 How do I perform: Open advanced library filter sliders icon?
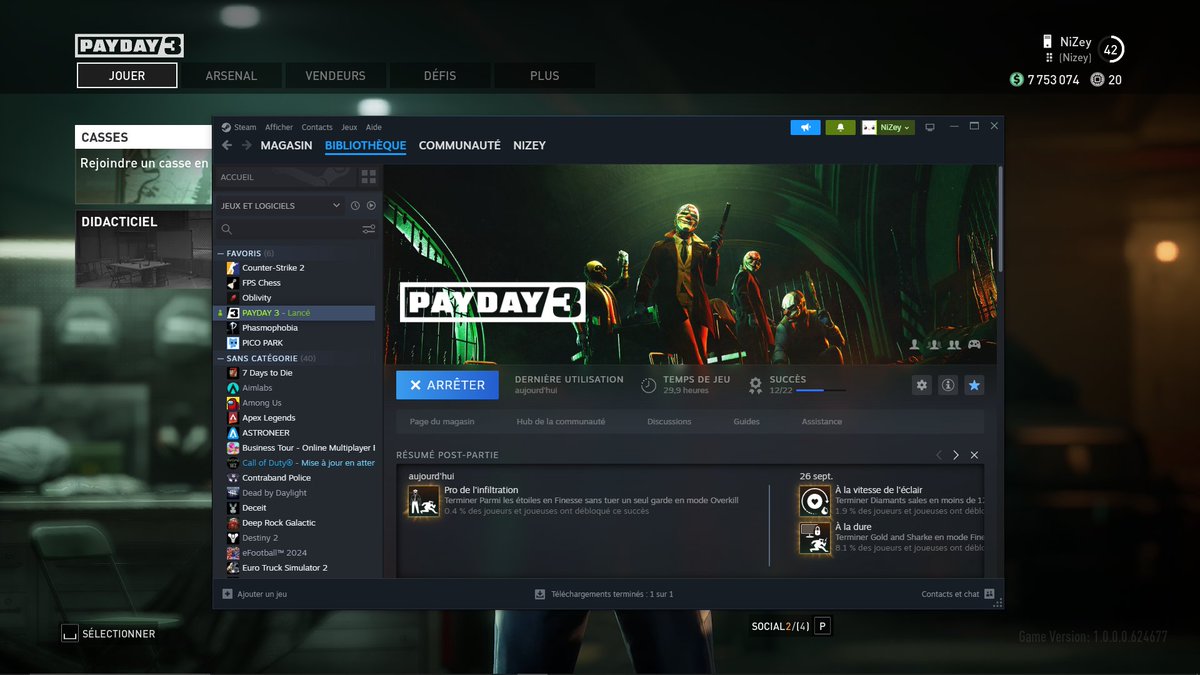(x=369, y=229)
